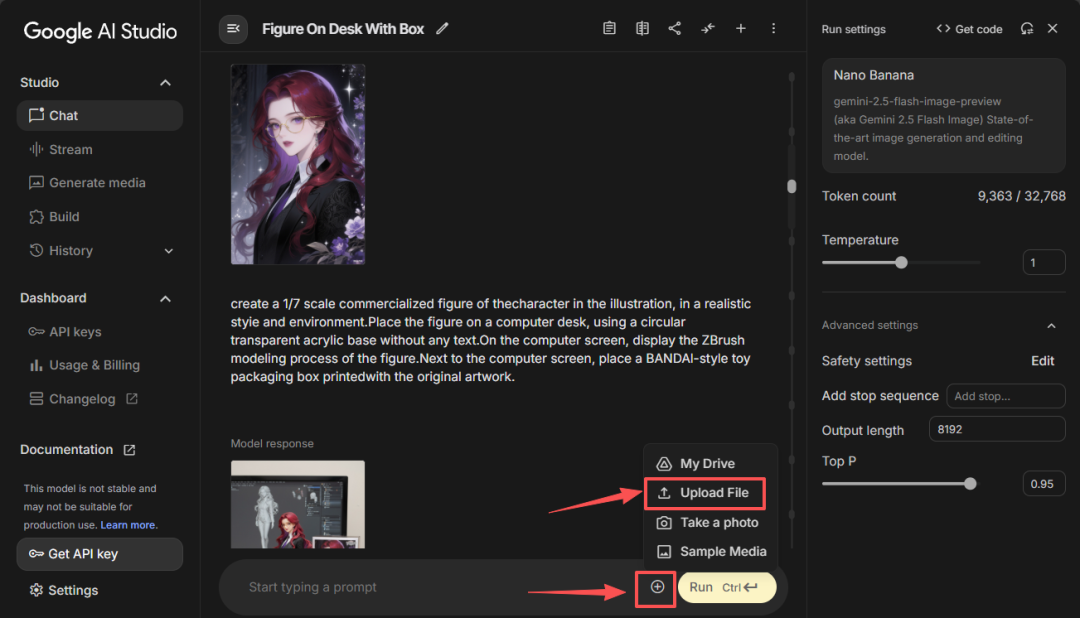The image size is (1080, 618).
Task: Click the compress arrows icon in the header
Action: [x=707, y=28]
